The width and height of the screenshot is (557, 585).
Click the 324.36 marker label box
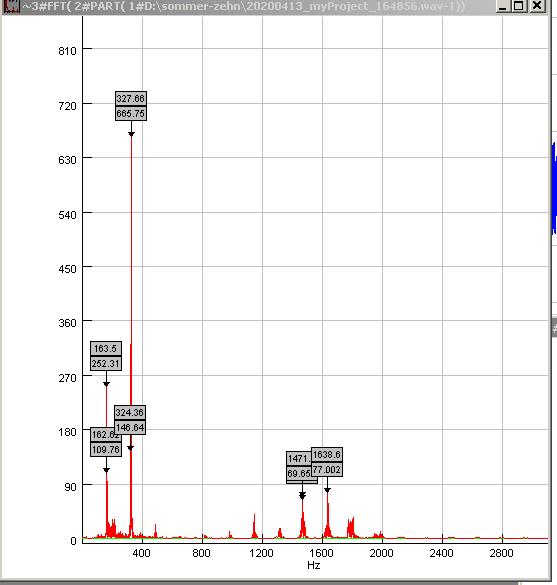(x=130, y=413)
